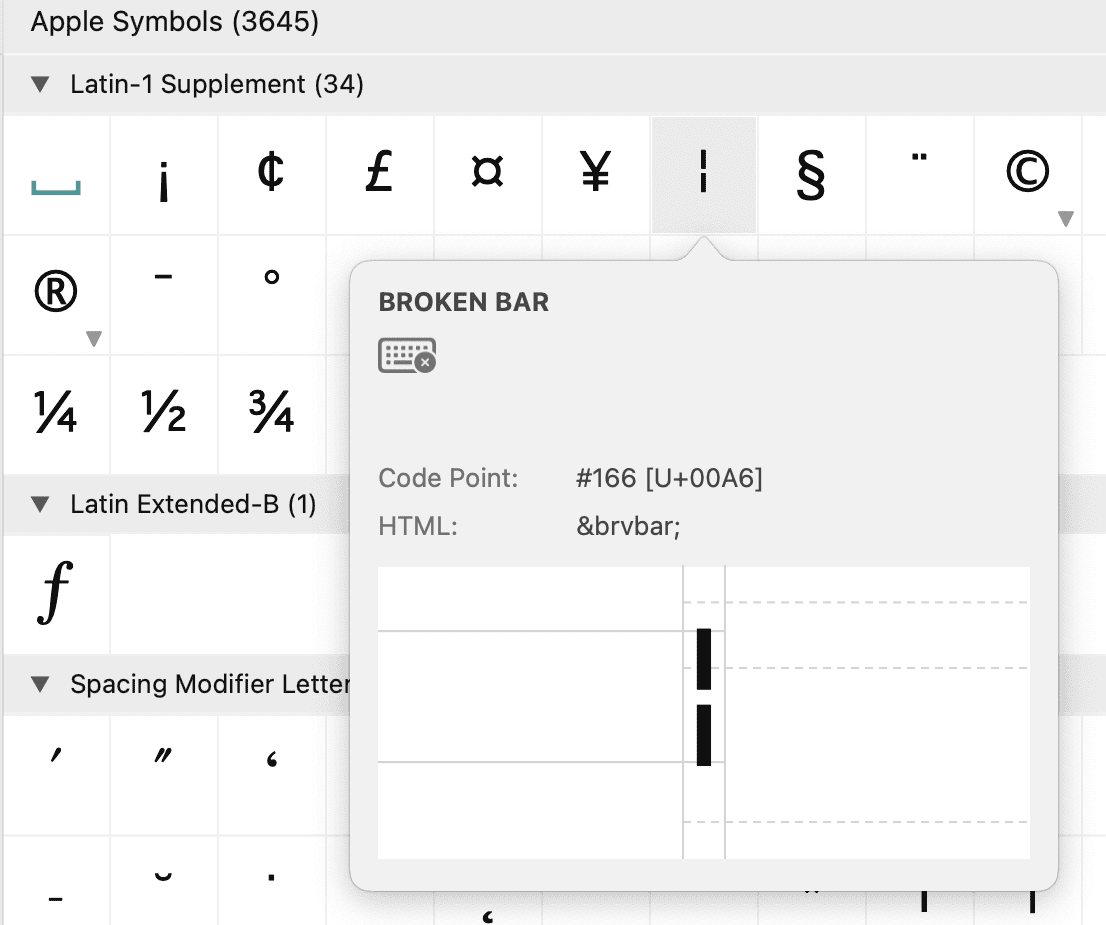Select the yen sign glyph
The image size is (1106, 925).
tap(596, 174)
